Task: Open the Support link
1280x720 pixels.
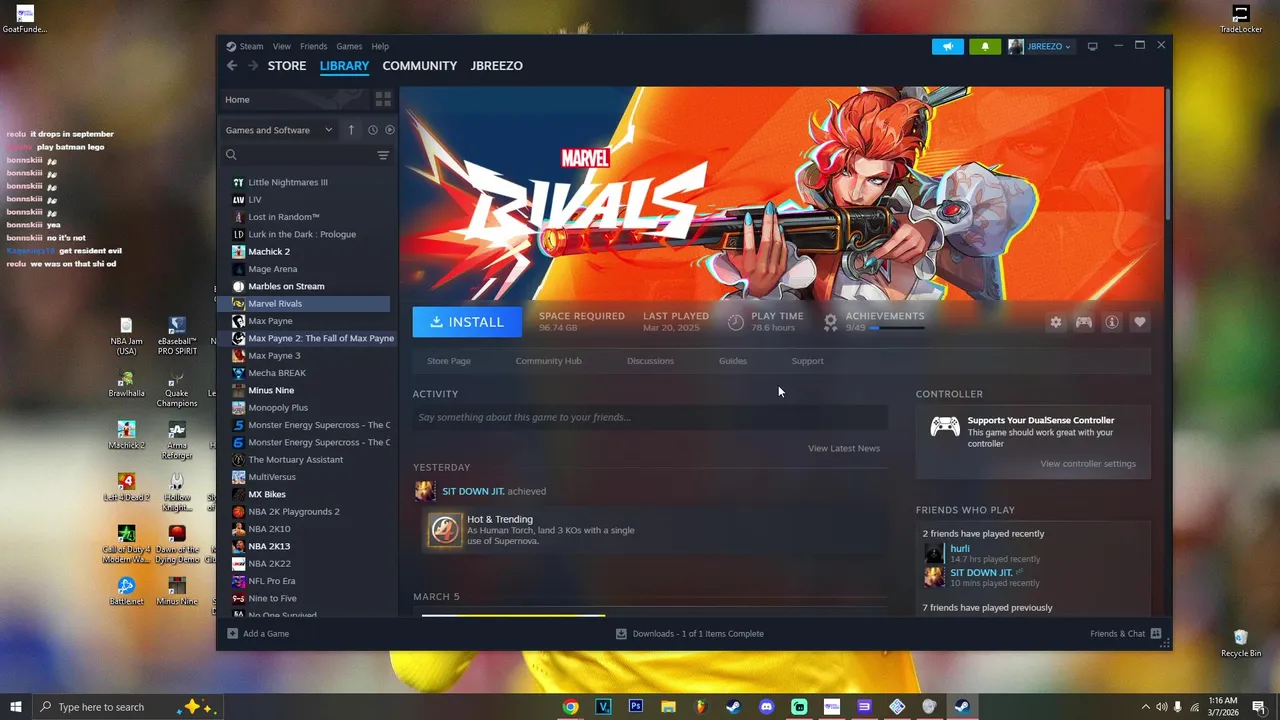Action: (808, 361)
